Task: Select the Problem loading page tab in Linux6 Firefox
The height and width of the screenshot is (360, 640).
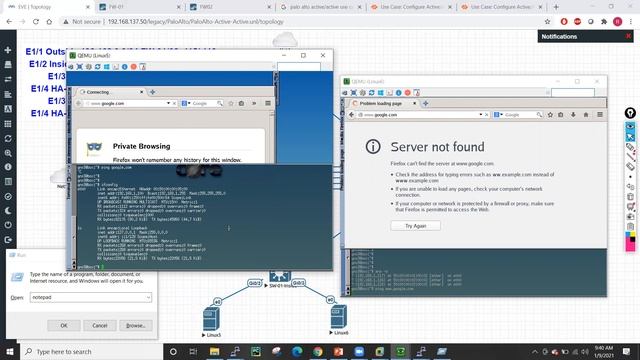Action: pyautogui.click(x=383, y=103)
